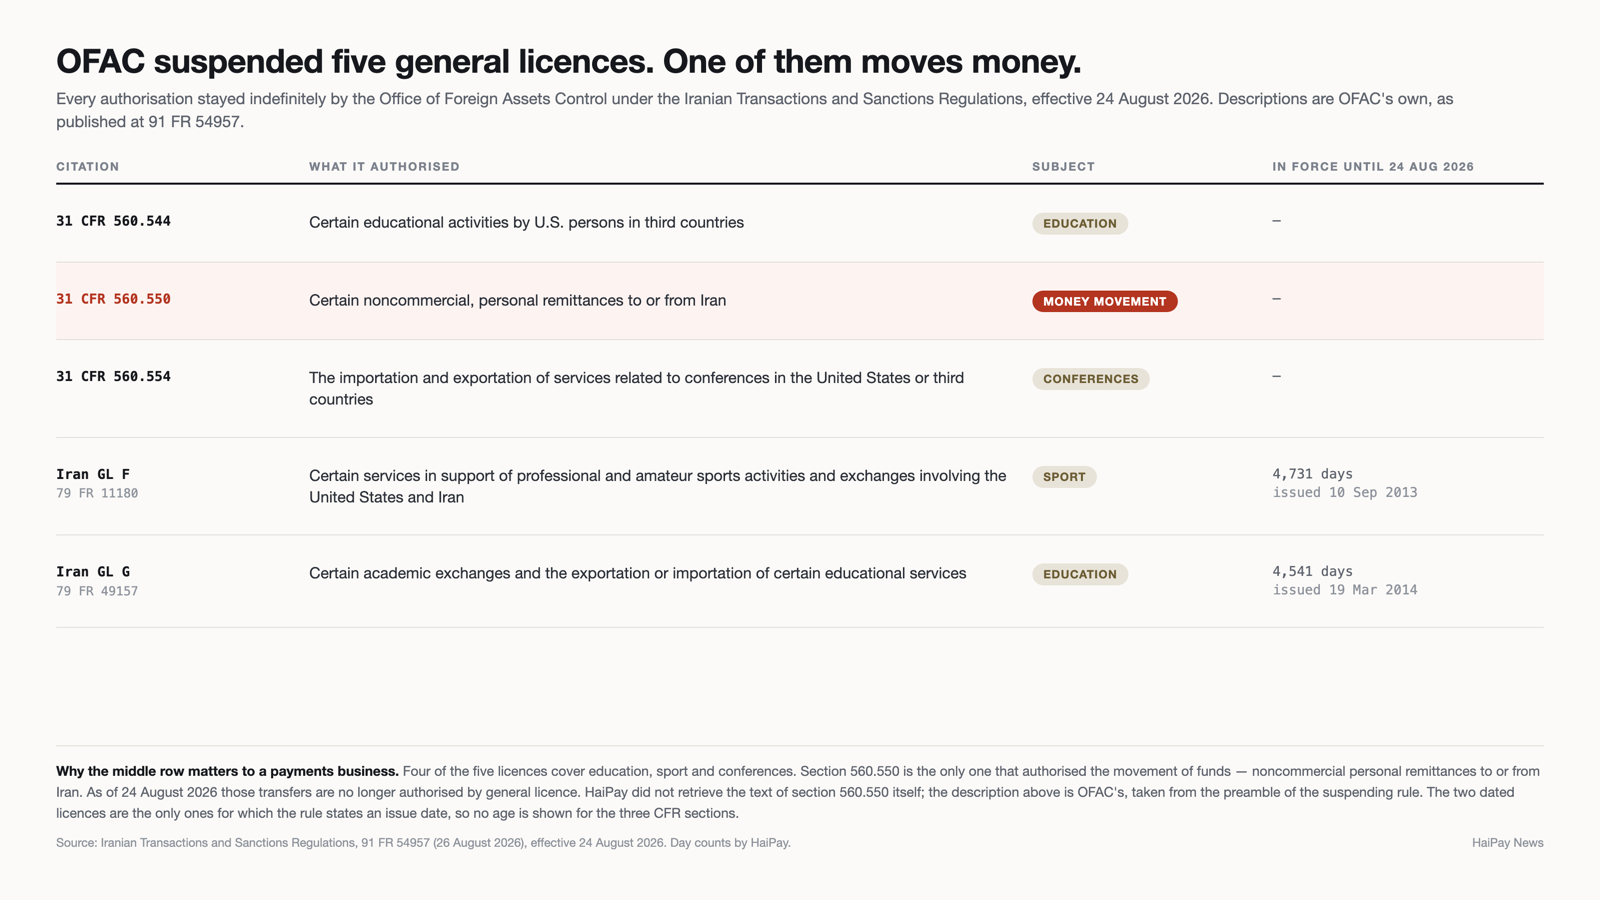Open citation 31 CFR 560.550

(113, 299)
